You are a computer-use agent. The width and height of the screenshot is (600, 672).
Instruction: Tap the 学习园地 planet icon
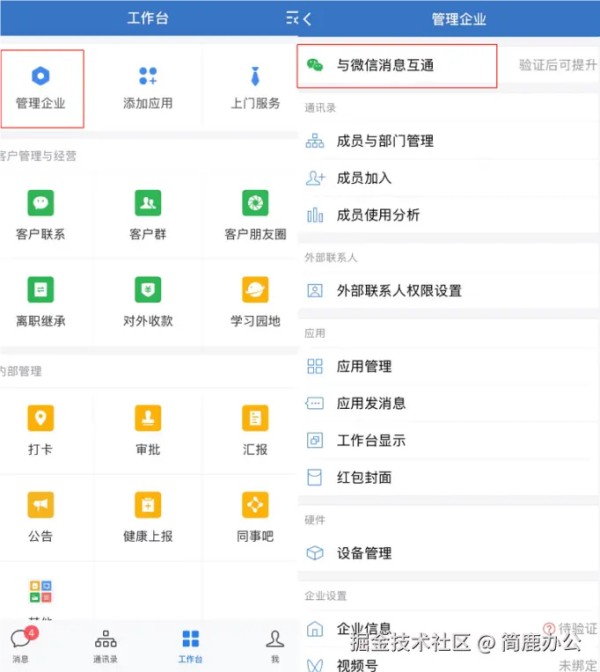click(255, 290)
